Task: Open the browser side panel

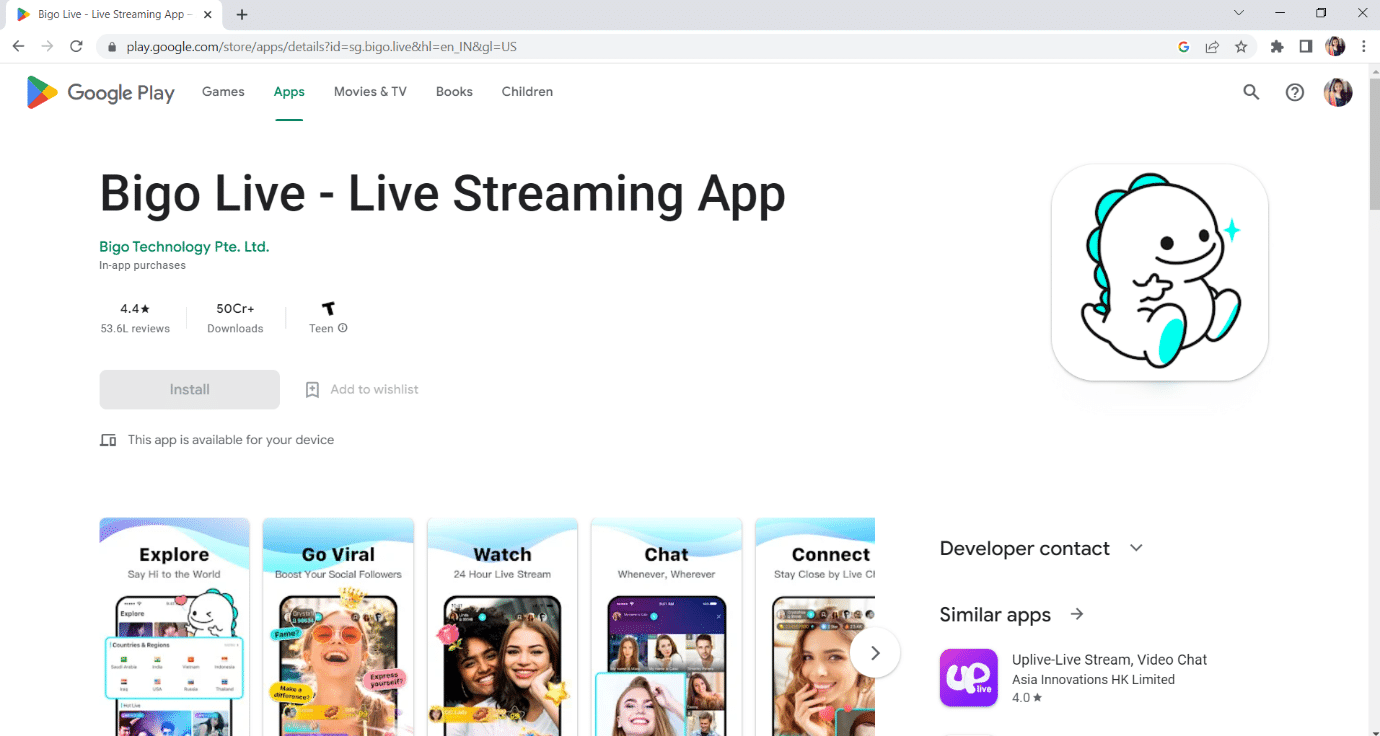Action: [x=1306, y=46]
